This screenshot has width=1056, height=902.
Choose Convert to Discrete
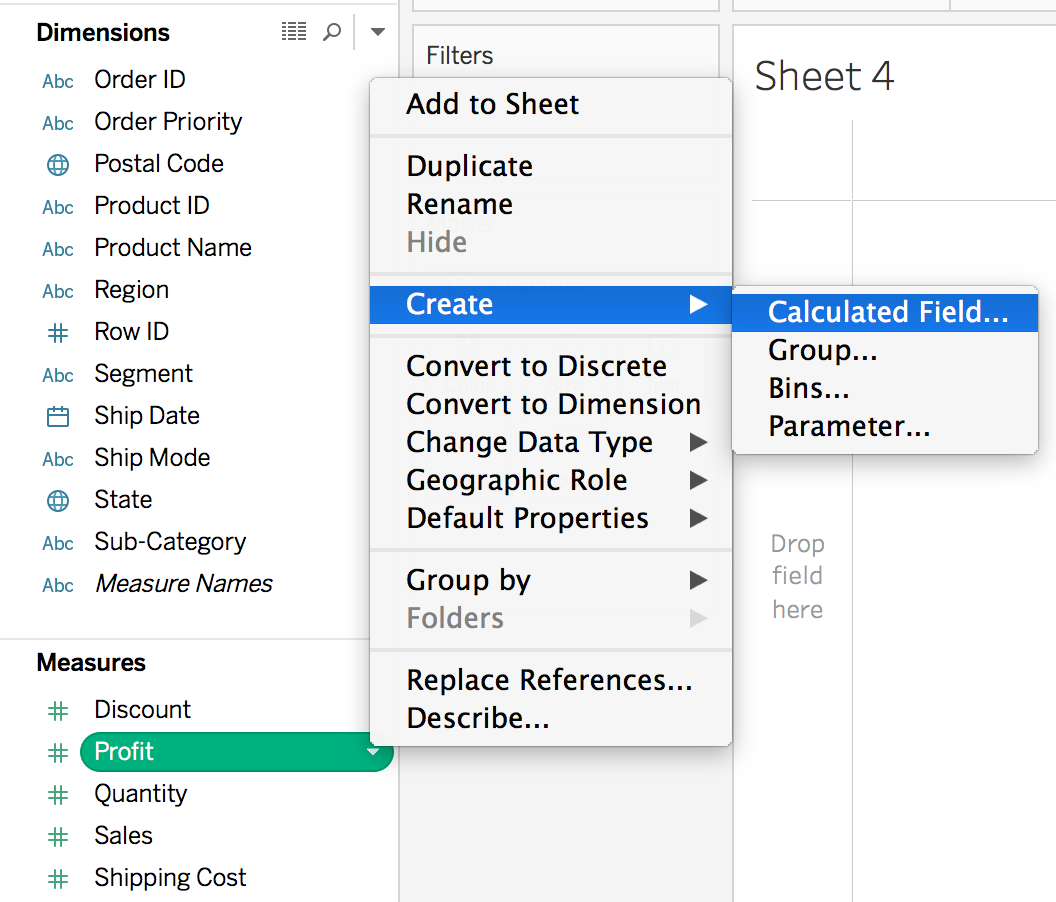tap(536, 366)
